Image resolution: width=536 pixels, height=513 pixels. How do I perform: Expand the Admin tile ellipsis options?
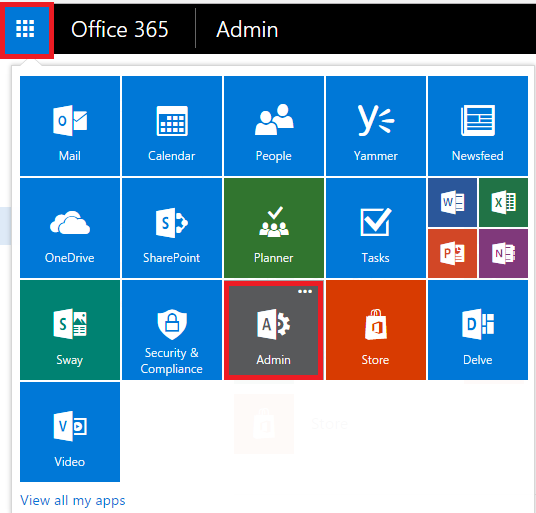[305, 292]
